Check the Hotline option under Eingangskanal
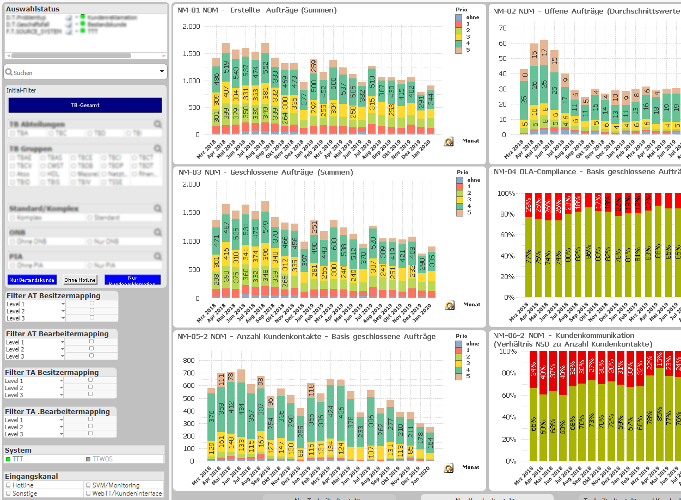The image size is (681, 500). [x=9, y=486]
